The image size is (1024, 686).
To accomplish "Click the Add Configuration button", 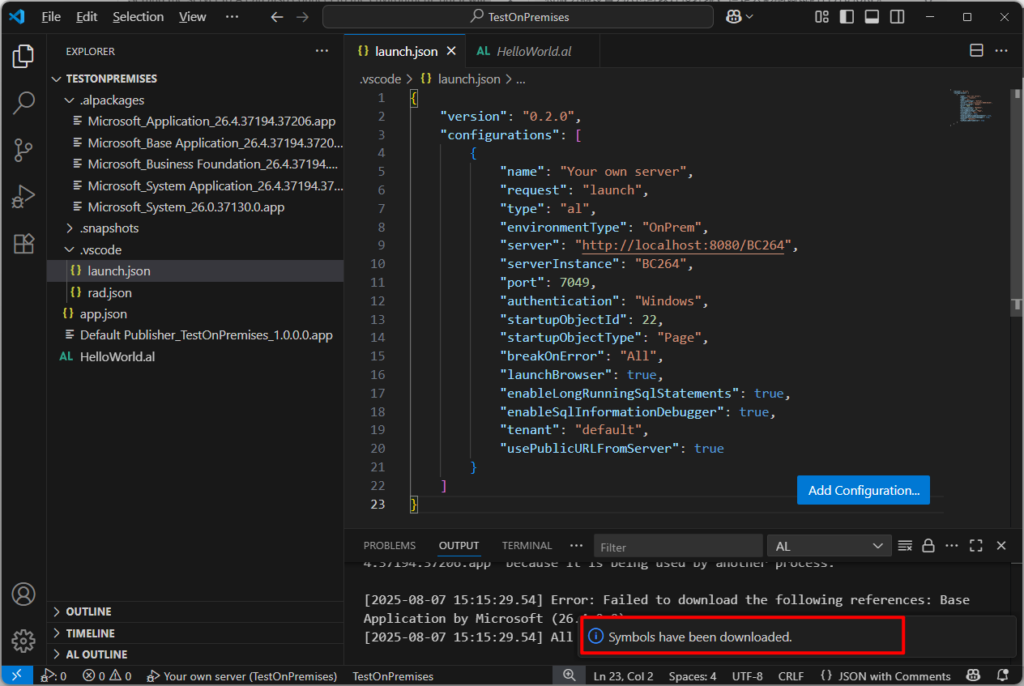I will tap(863, 490).
